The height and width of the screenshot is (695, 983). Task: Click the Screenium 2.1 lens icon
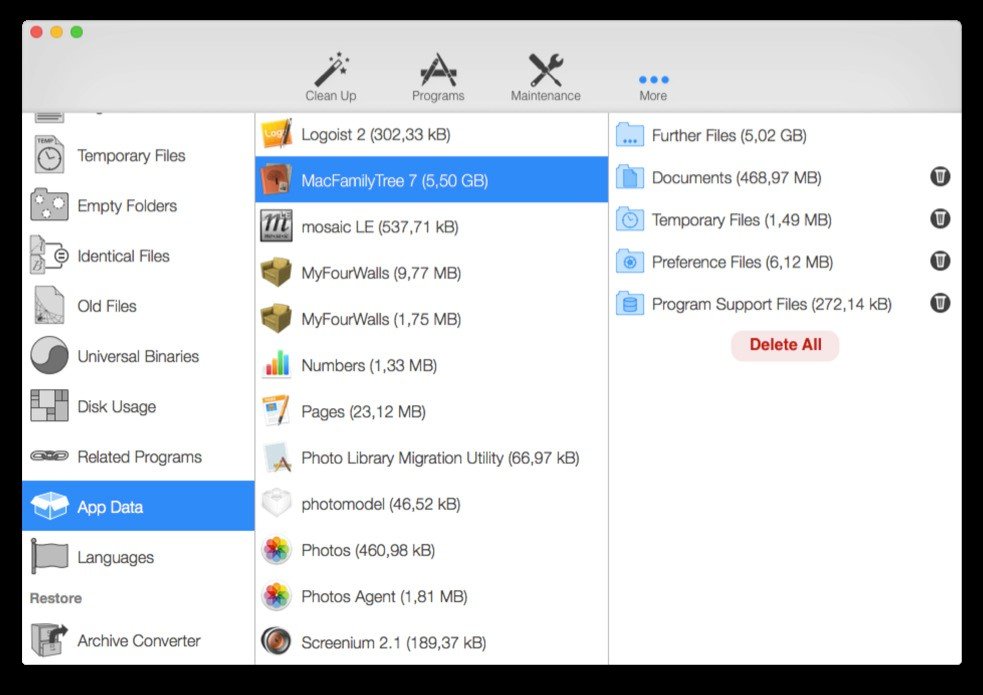click(x=276, y=642)
